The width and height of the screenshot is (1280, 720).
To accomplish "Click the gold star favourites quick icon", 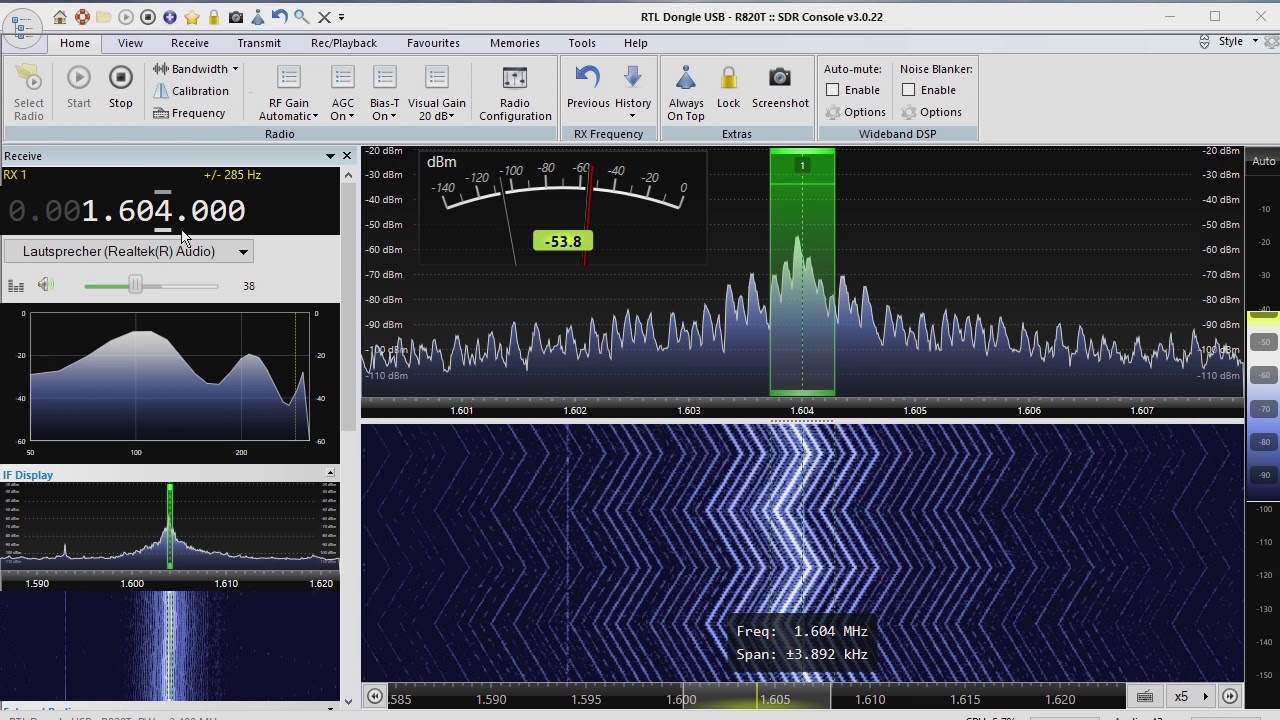I will point(192,17).
